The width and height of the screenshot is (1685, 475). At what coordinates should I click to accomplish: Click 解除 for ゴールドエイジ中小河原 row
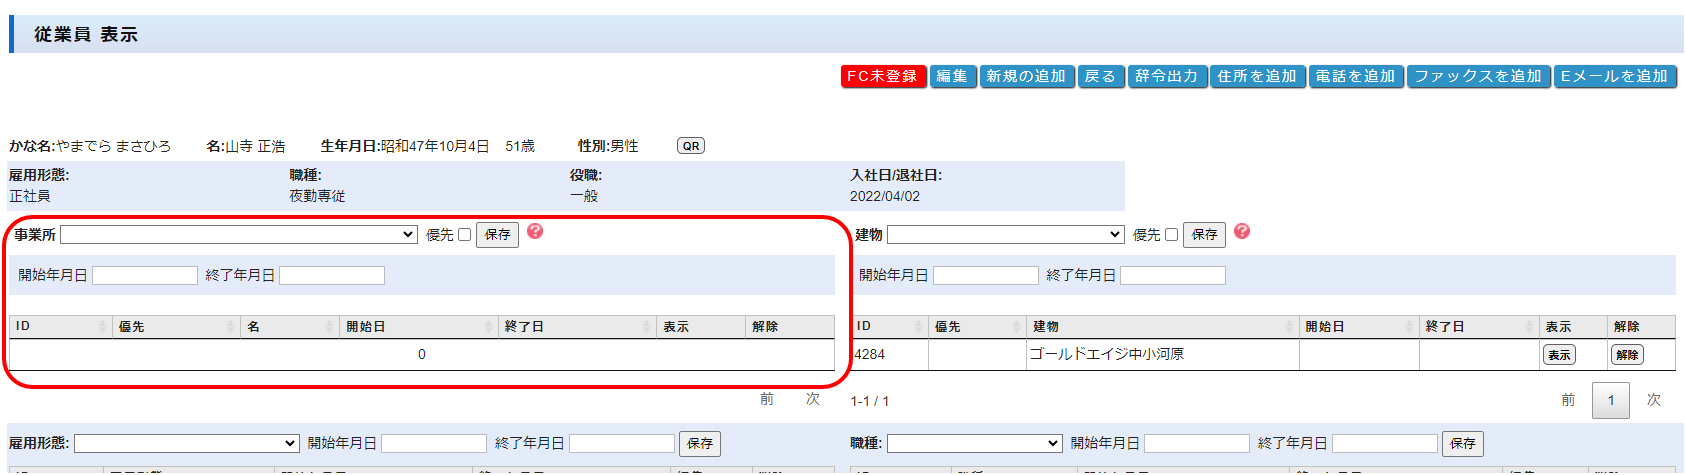coord(1627,355)
